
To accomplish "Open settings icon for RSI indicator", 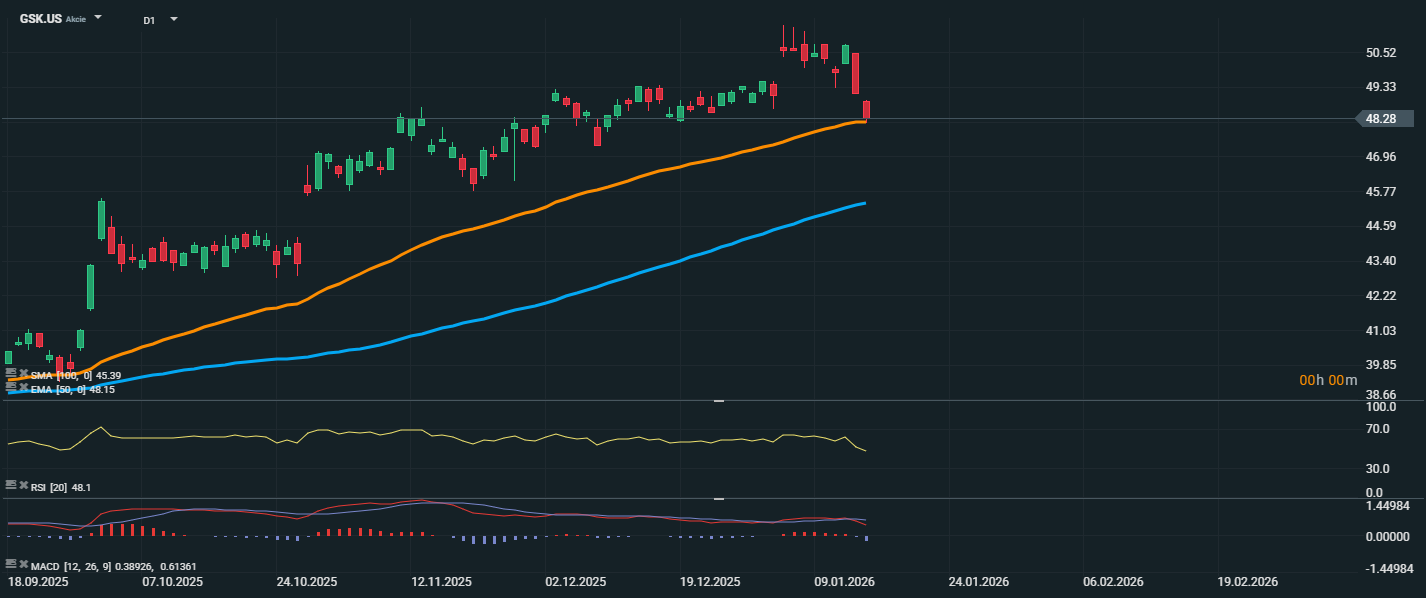I will point(11,485).
